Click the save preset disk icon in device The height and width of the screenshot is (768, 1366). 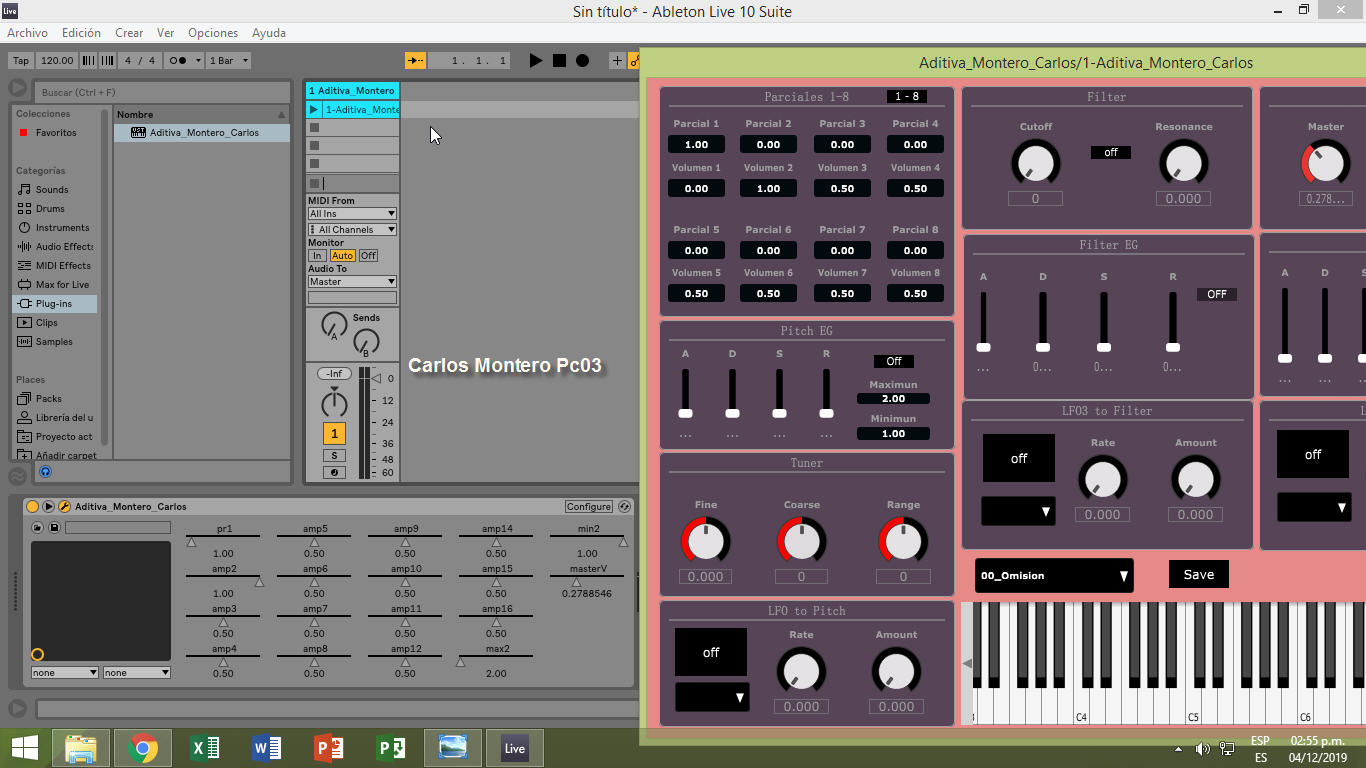click(x=55, y=527)
